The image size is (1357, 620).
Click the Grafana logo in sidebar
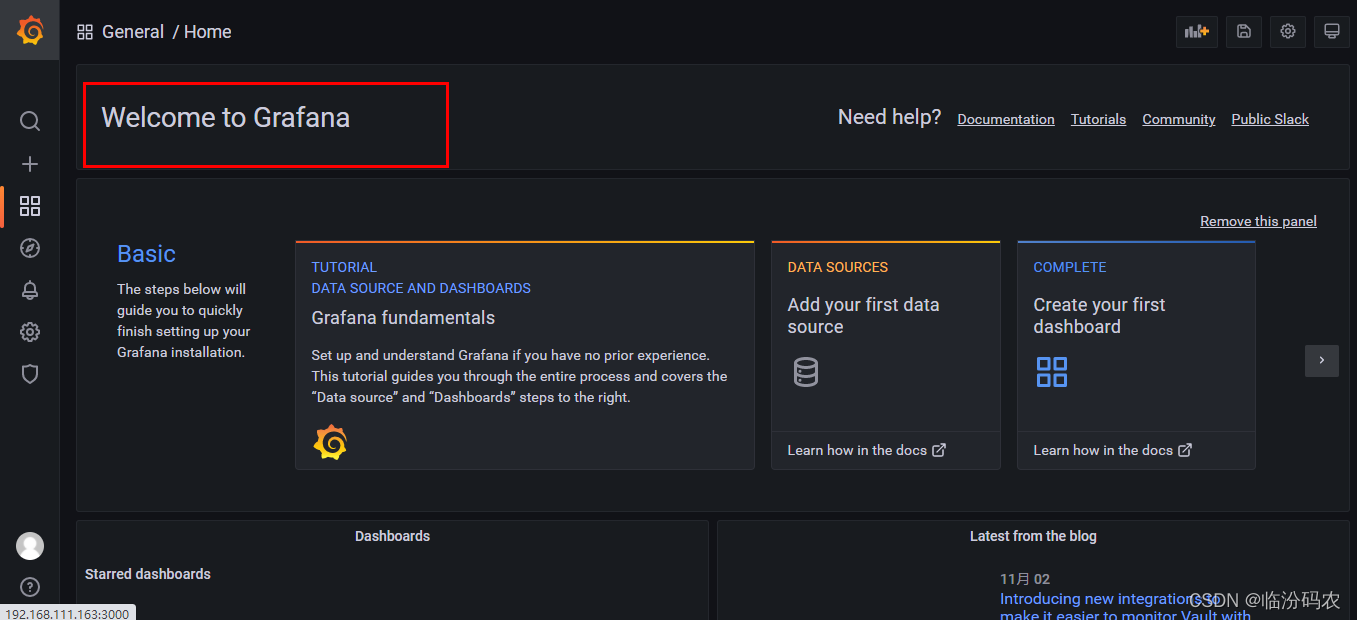(30, 31)
